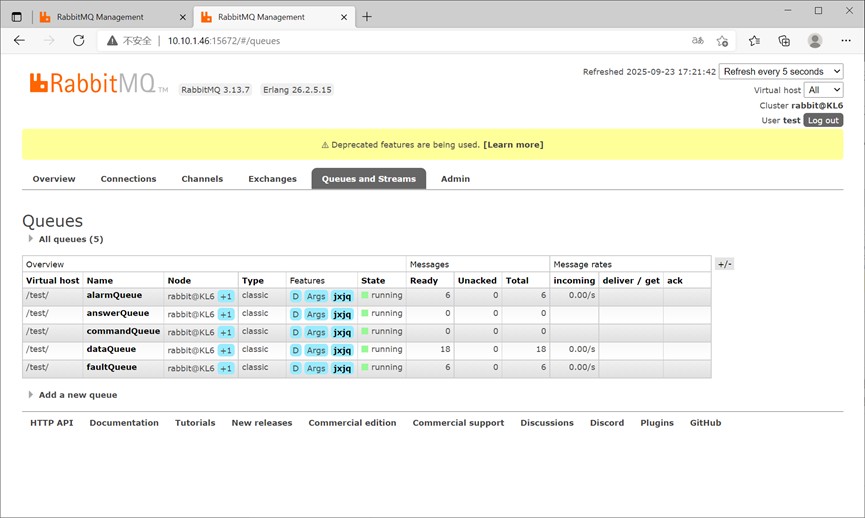Open the browser settings ellipsis menu

point(845,41)
